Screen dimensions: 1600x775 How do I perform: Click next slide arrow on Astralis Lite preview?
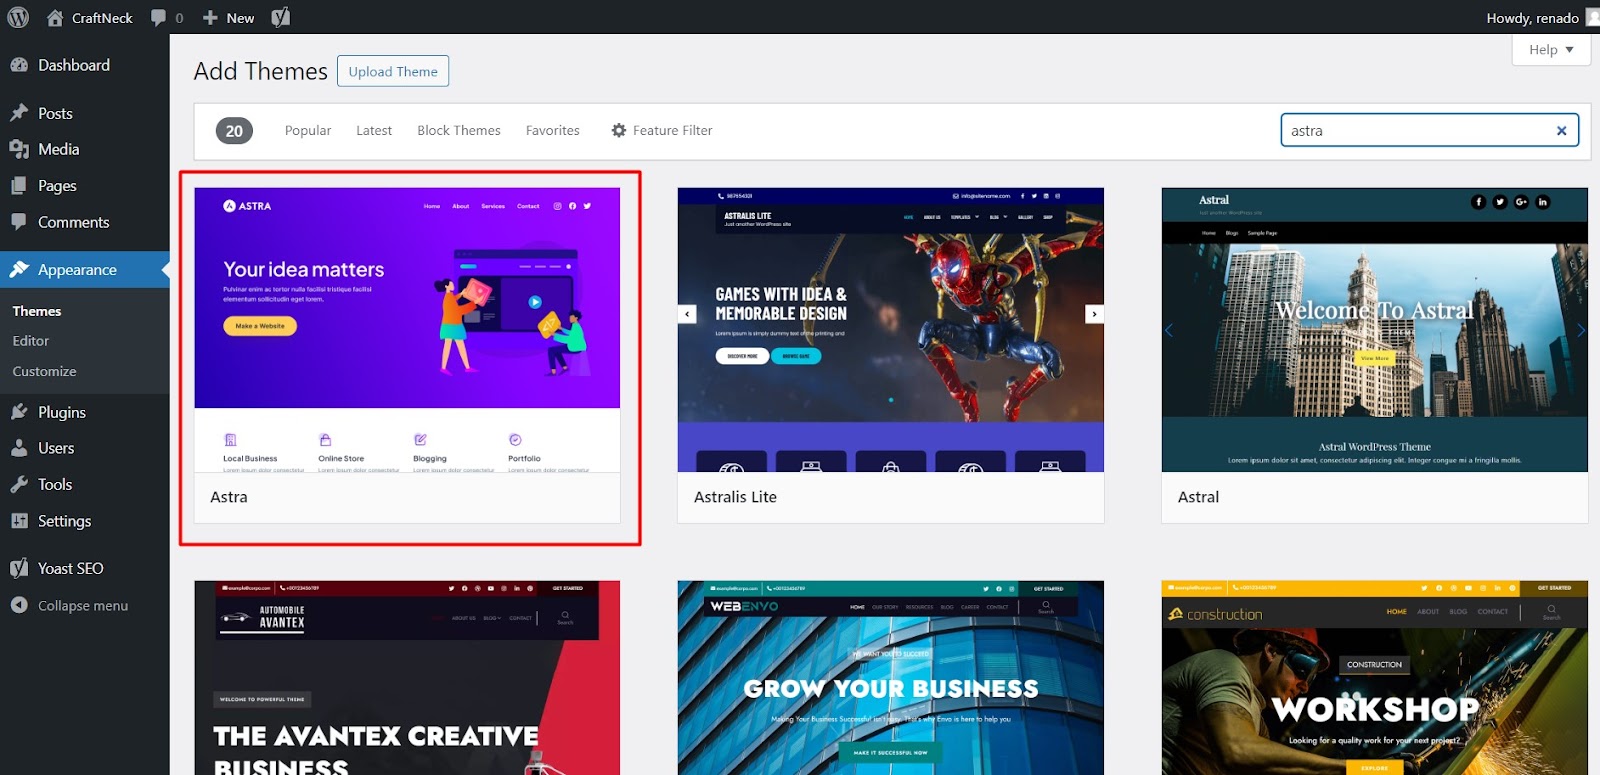pos(1094,314)
